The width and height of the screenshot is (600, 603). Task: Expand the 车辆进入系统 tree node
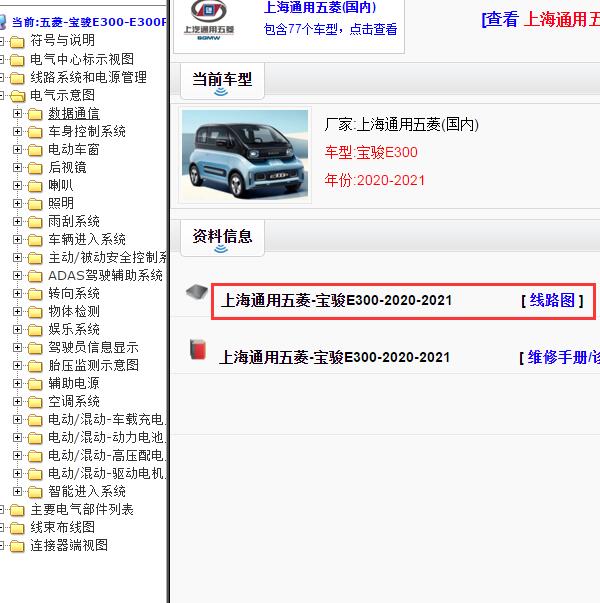(x=17, y=240)
